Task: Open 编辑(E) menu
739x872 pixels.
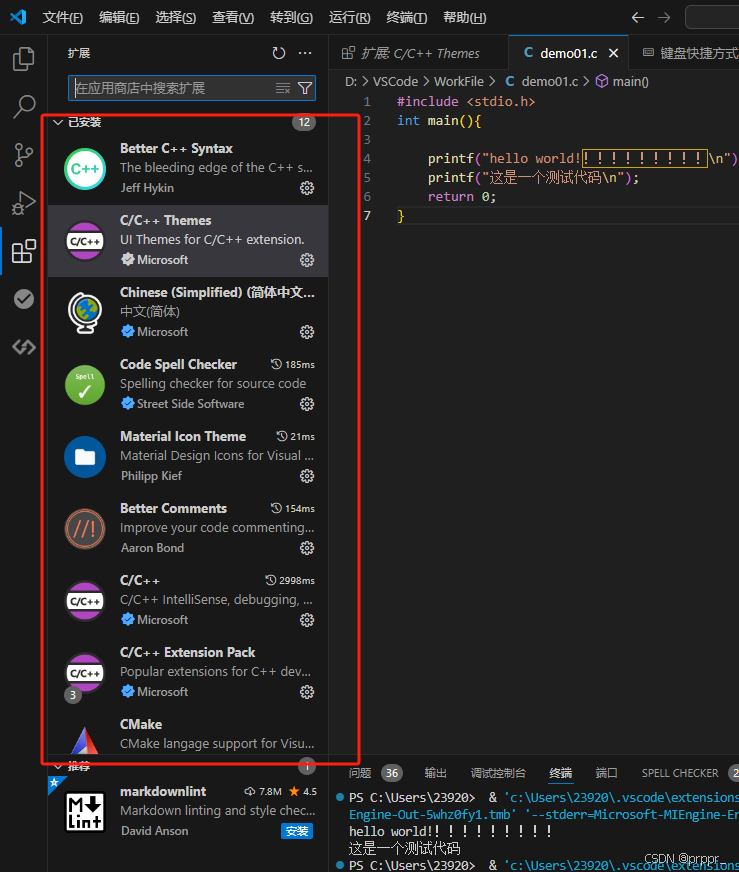Action: [x=118, y=18]
